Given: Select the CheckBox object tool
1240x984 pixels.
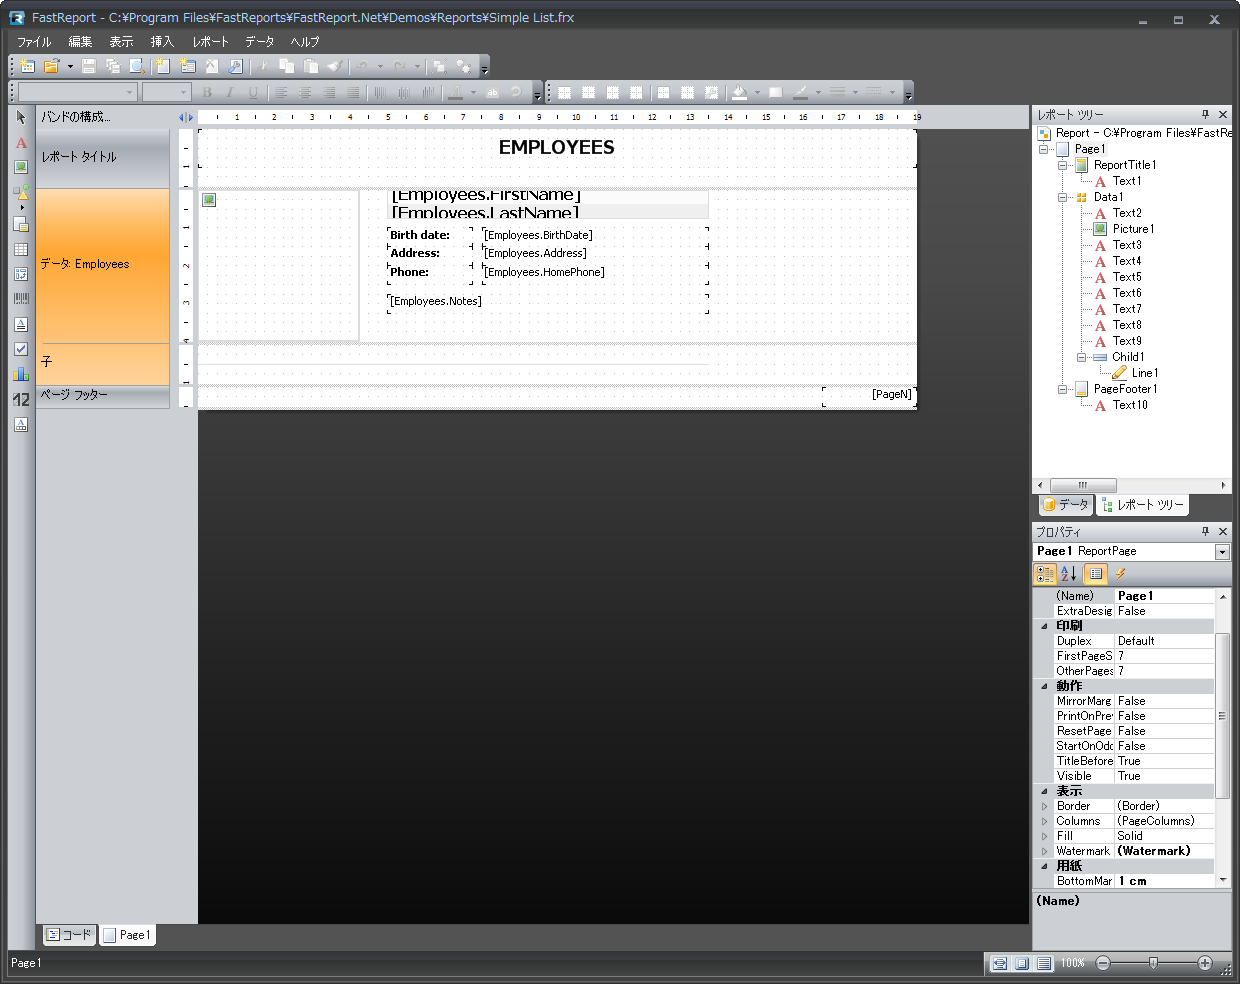Looking at the screenshot, I should click(x=21, y=349).
